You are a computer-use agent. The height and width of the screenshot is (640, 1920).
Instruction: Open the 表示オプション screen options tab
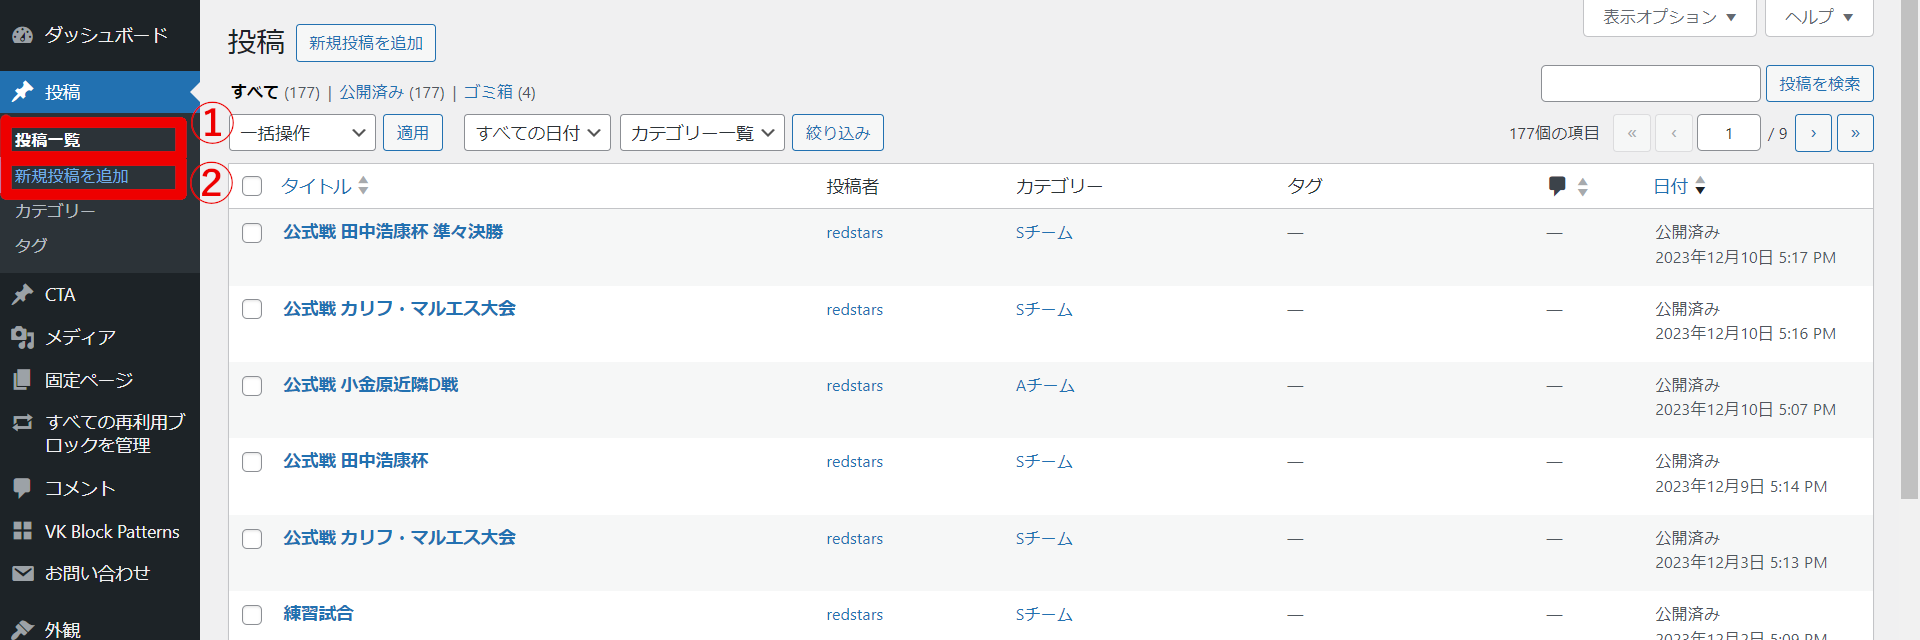tap(1669, 17)
